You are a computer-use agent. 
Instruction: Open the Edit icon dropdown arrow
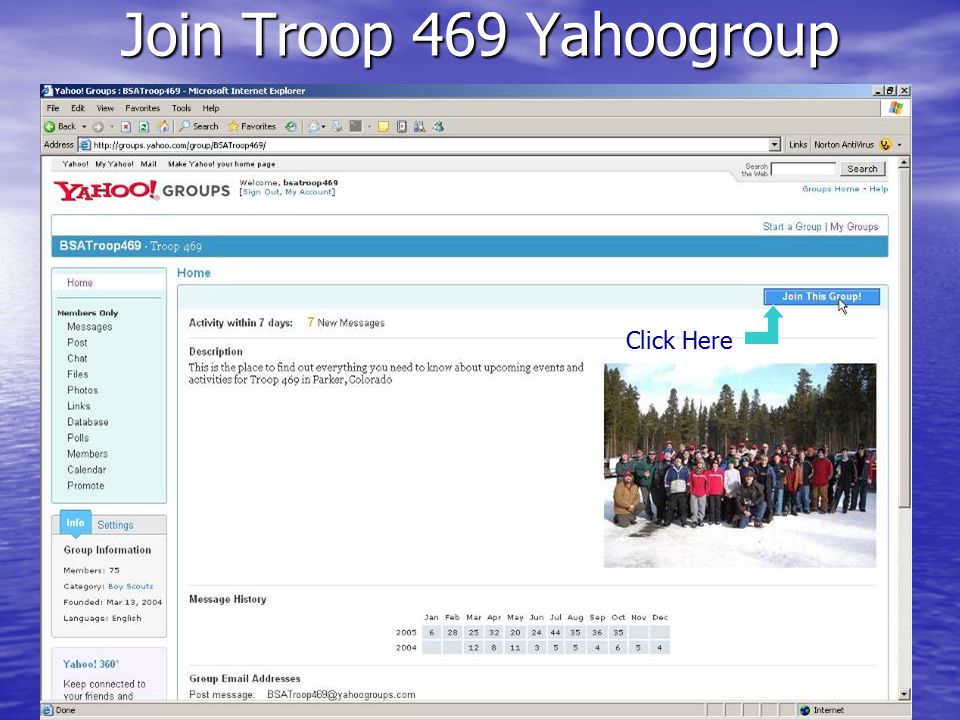pos(369,127)
